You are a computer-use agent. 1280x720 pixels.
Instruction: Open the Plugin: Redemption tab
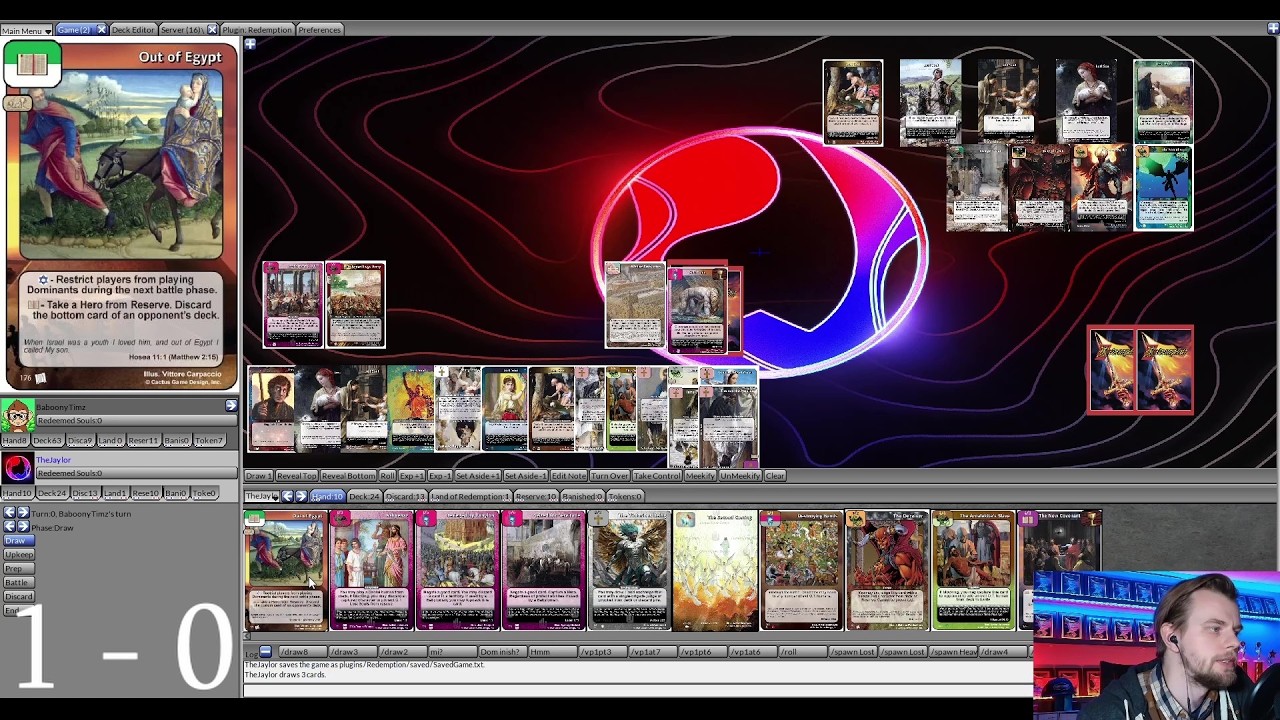tap(256, 30)
